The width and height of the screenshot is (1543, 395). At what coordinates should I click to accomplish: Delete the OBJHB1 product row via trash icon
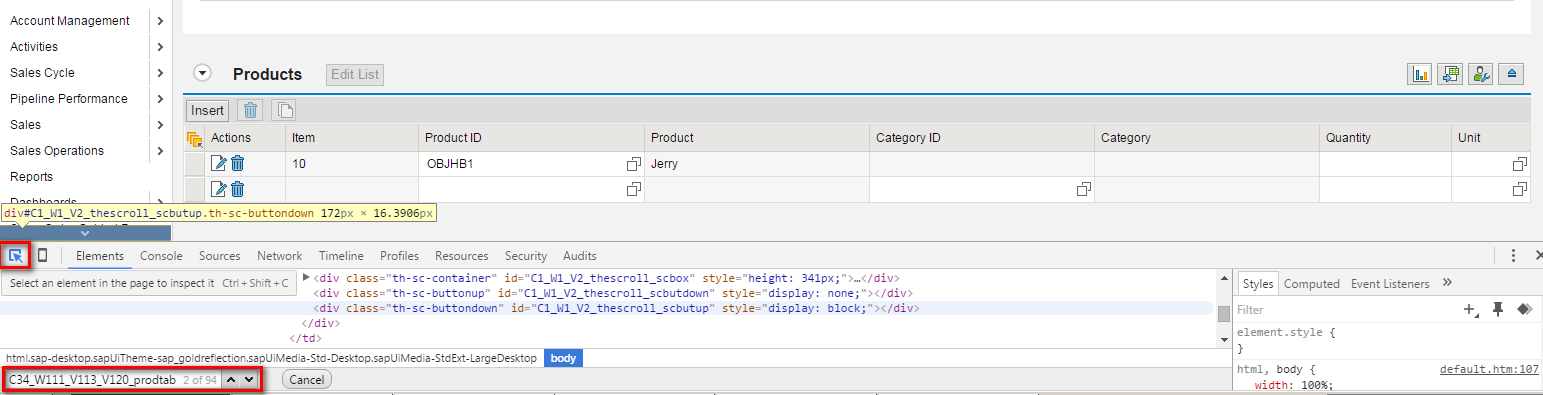pos(237,163)
